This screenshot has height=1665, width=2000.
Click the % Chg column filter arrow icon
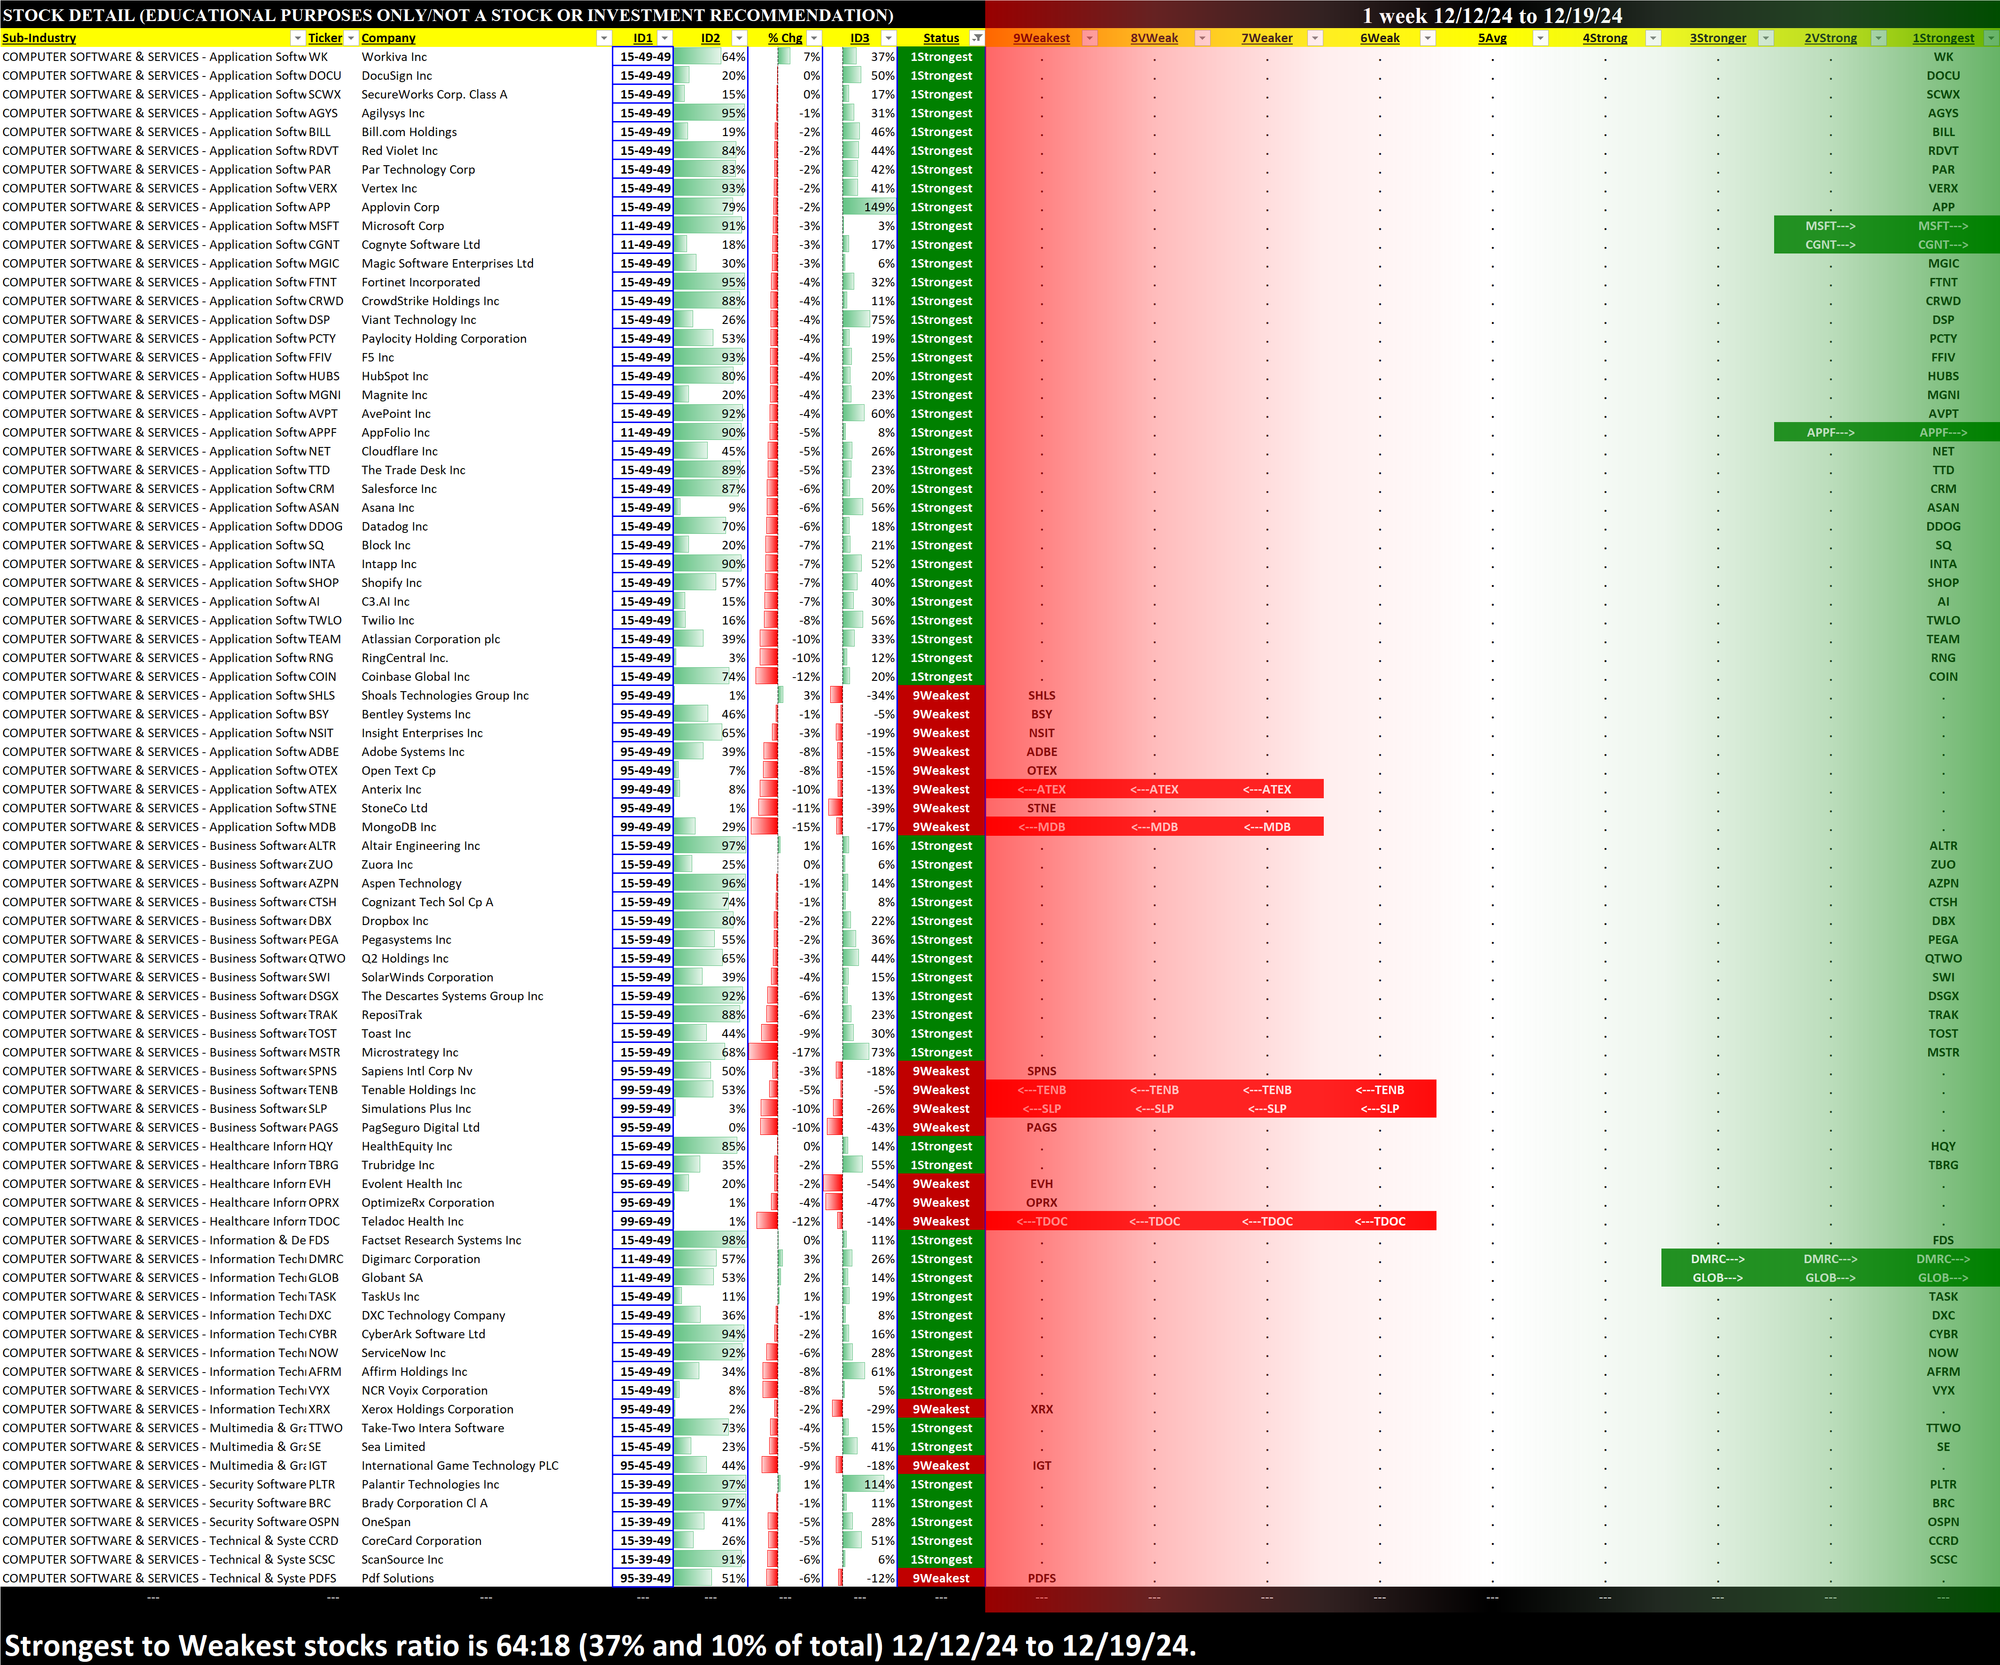814,38
